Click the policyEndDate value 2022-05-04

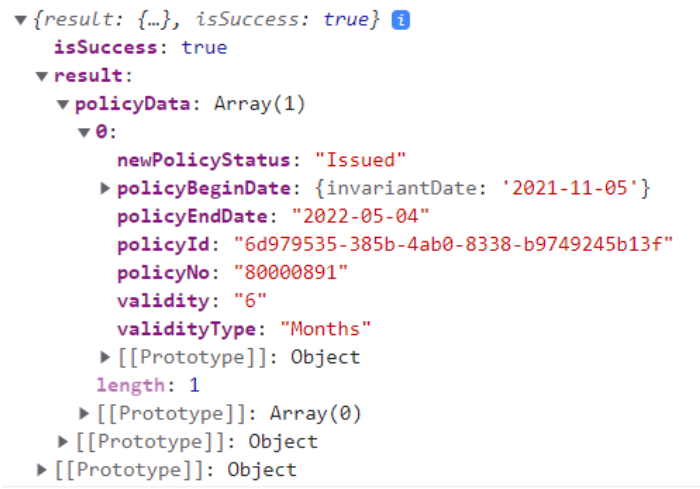click(x=361, y=216)
